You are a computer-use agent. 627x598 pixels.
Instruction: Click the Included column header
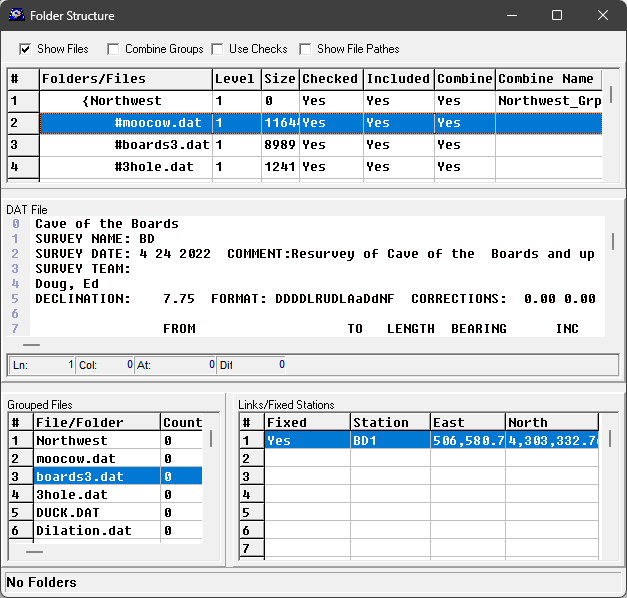(399, 79)
